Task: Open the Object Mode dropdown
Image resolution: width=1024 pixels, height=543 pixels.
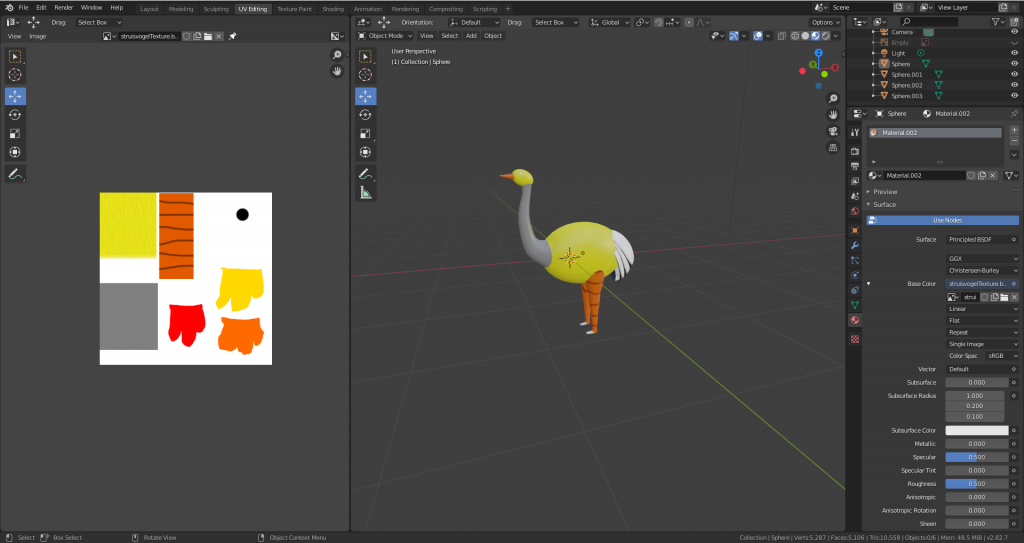Action: coord(385,36)
